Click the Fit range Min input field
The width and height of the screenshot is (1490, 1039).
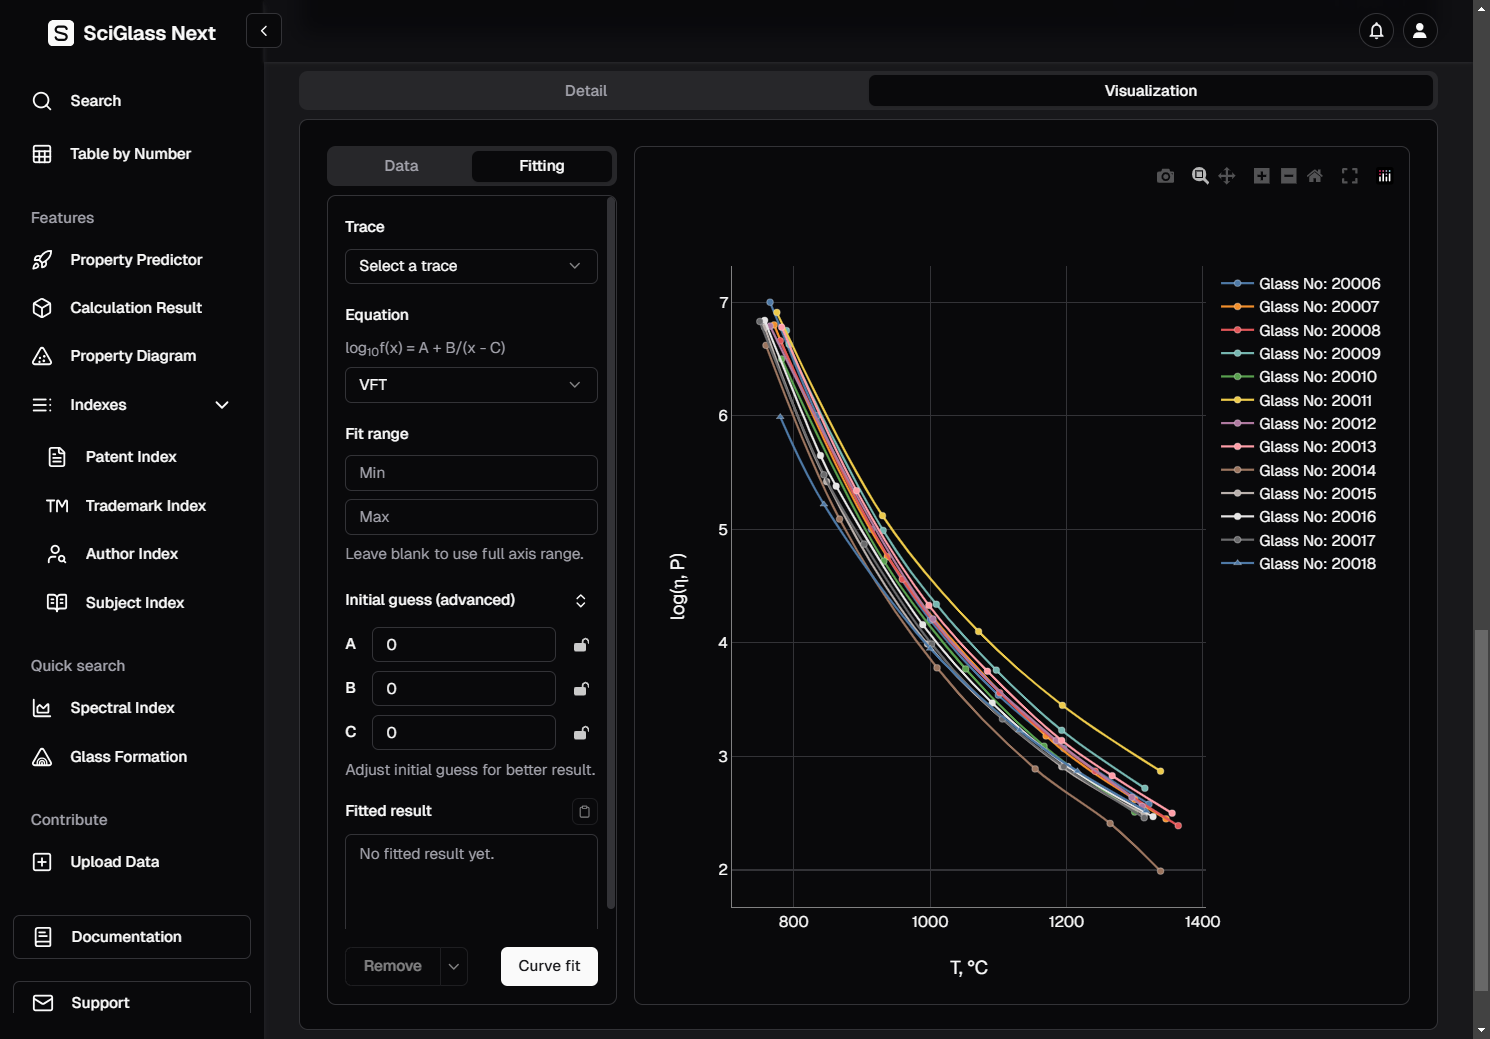471,473
